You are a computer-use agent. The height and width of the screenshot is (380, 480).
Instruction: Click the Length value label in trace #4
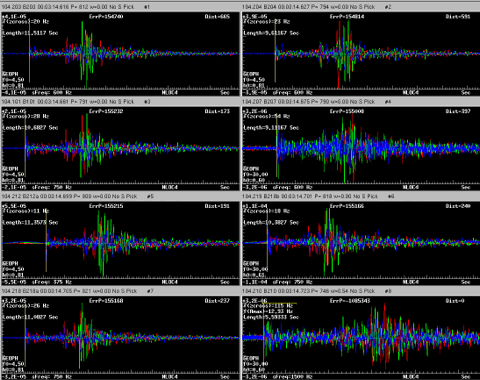pyautogui.click(x=271, y=127)
